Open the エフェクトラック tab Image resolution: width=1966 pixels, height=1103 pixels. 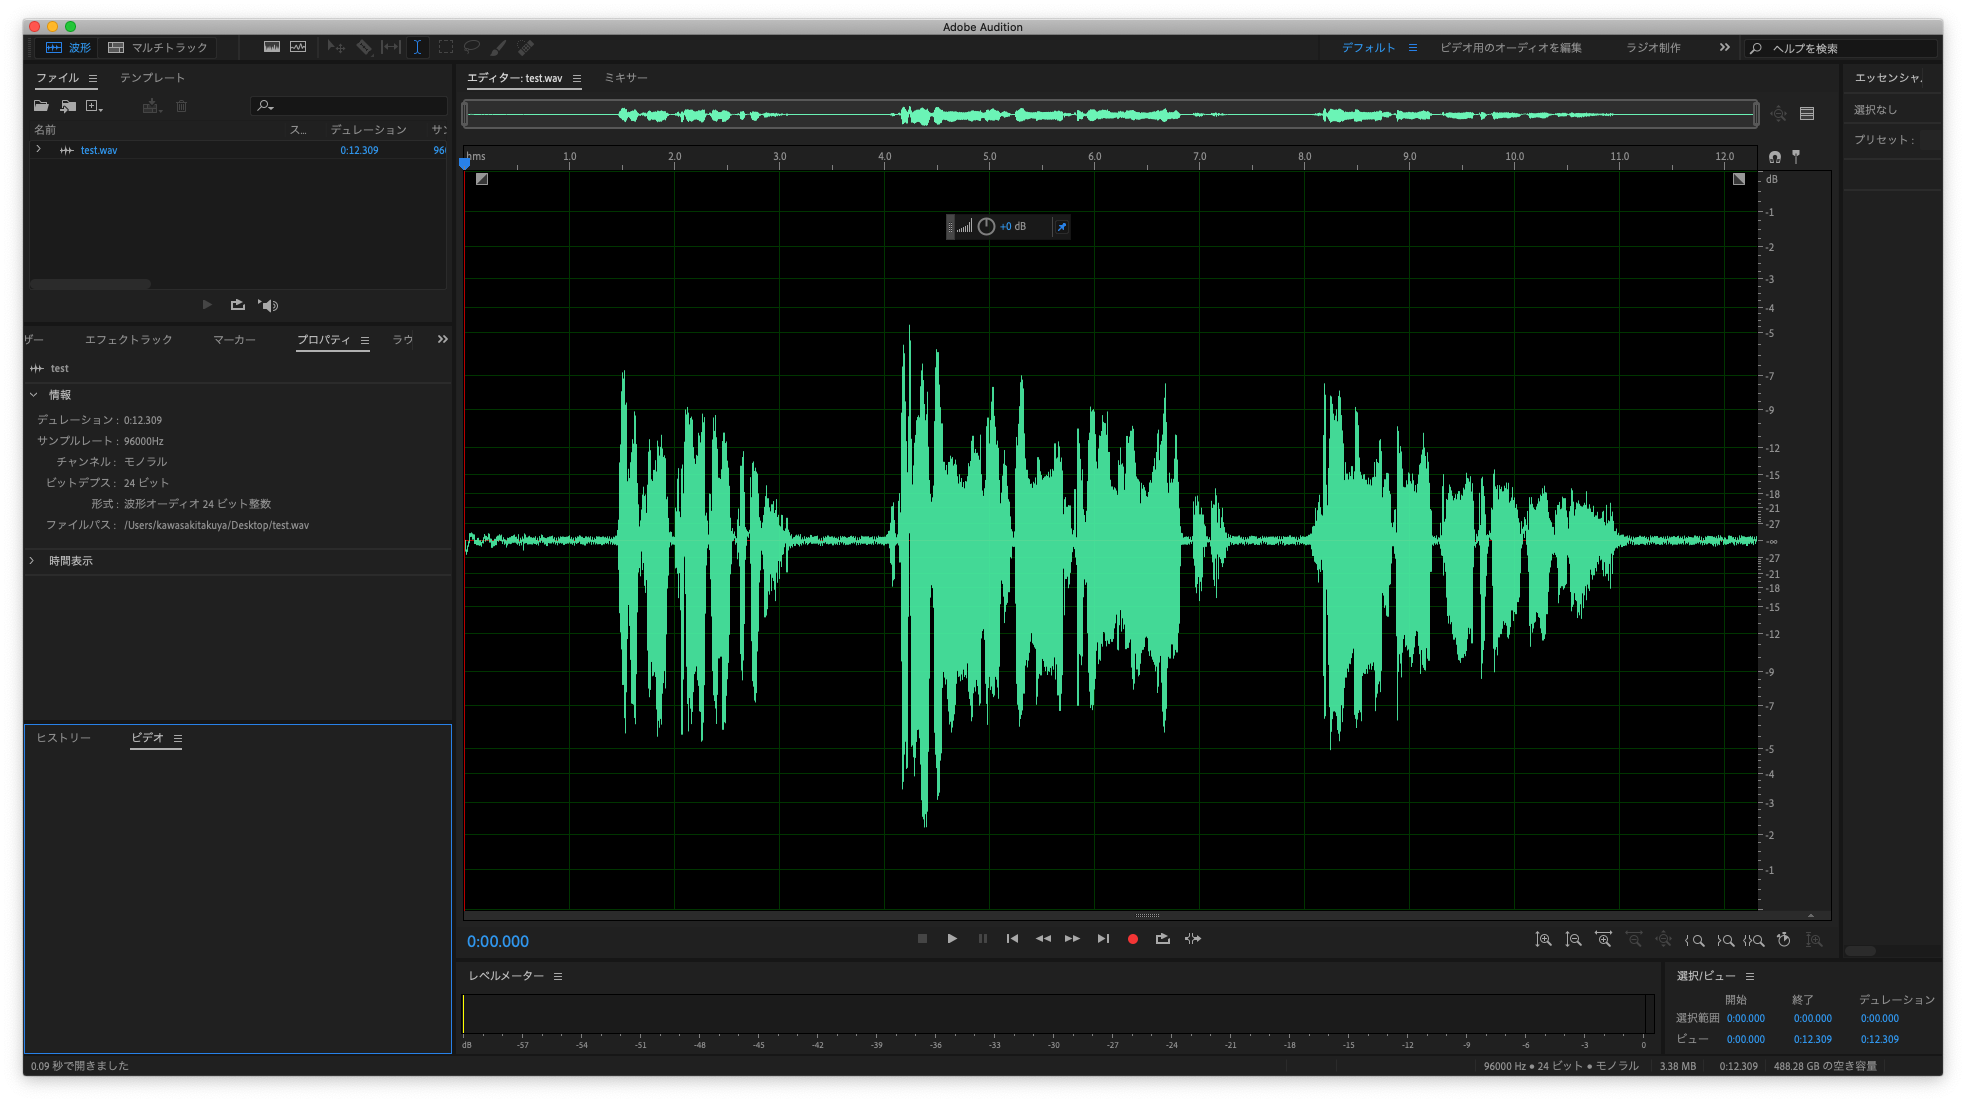tap(129, 340)
